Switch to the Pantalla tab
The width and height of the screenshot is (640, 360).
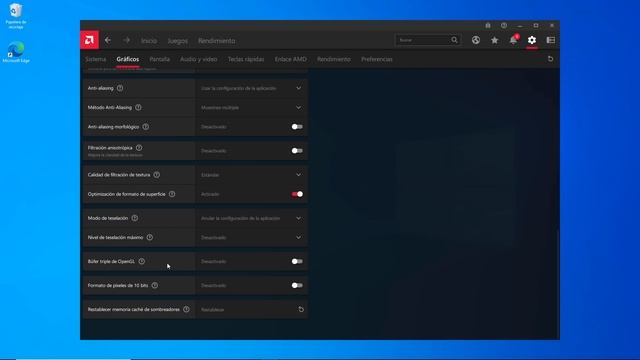tap(160, 59)
